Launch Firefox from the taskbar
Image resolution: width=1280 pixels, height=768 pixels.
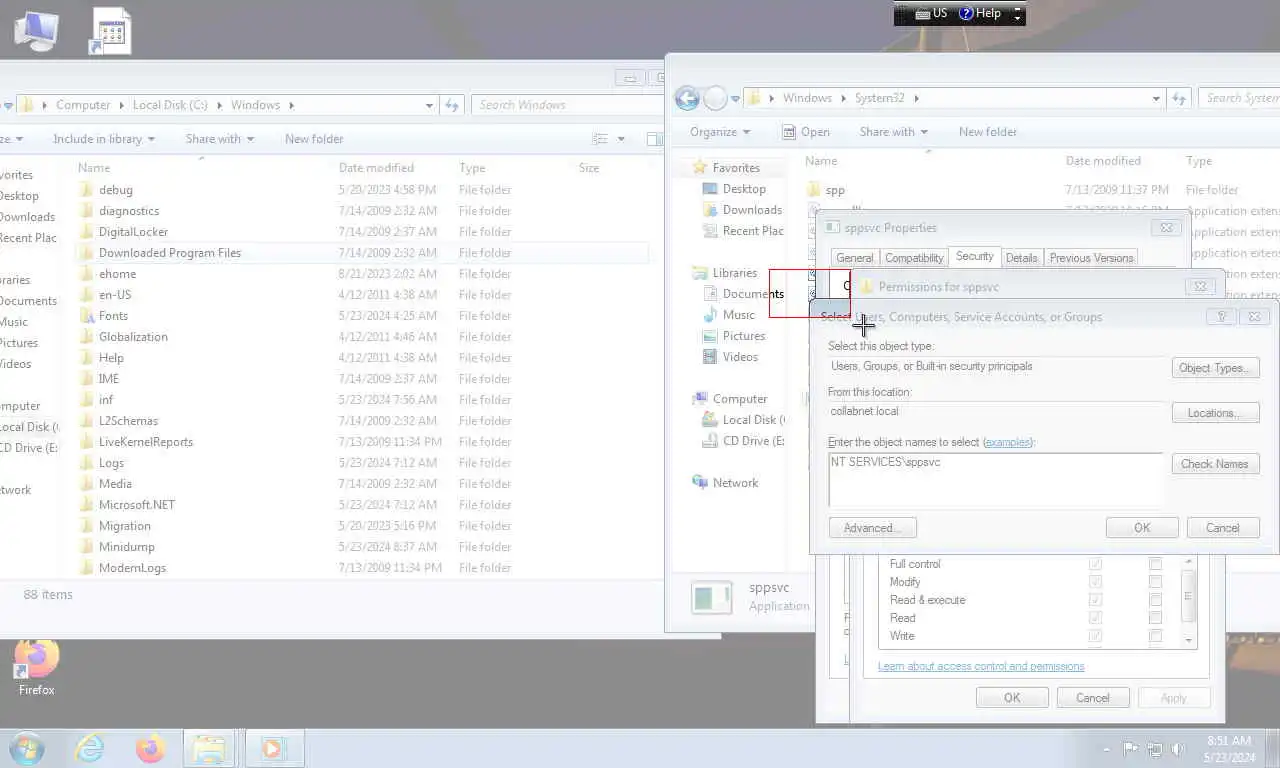point(150,748)
